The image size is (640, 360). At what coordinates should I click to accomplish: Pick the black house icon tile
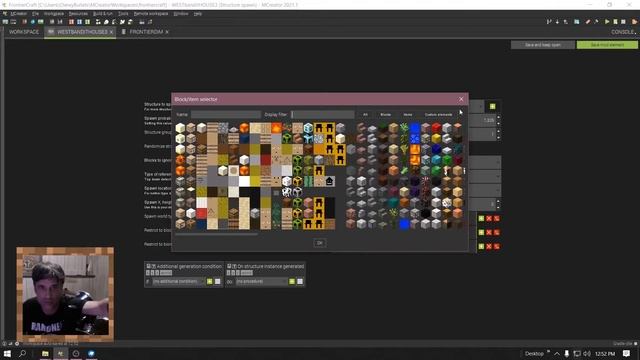329,181
